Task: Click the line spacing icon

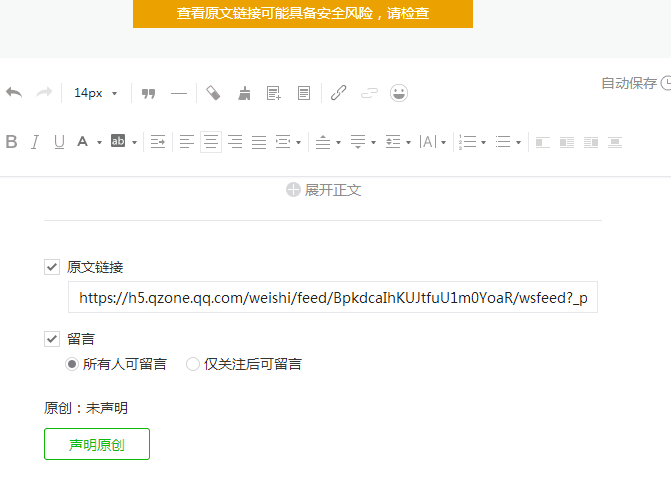Action: pyautogui.click(x=393, y=142)
